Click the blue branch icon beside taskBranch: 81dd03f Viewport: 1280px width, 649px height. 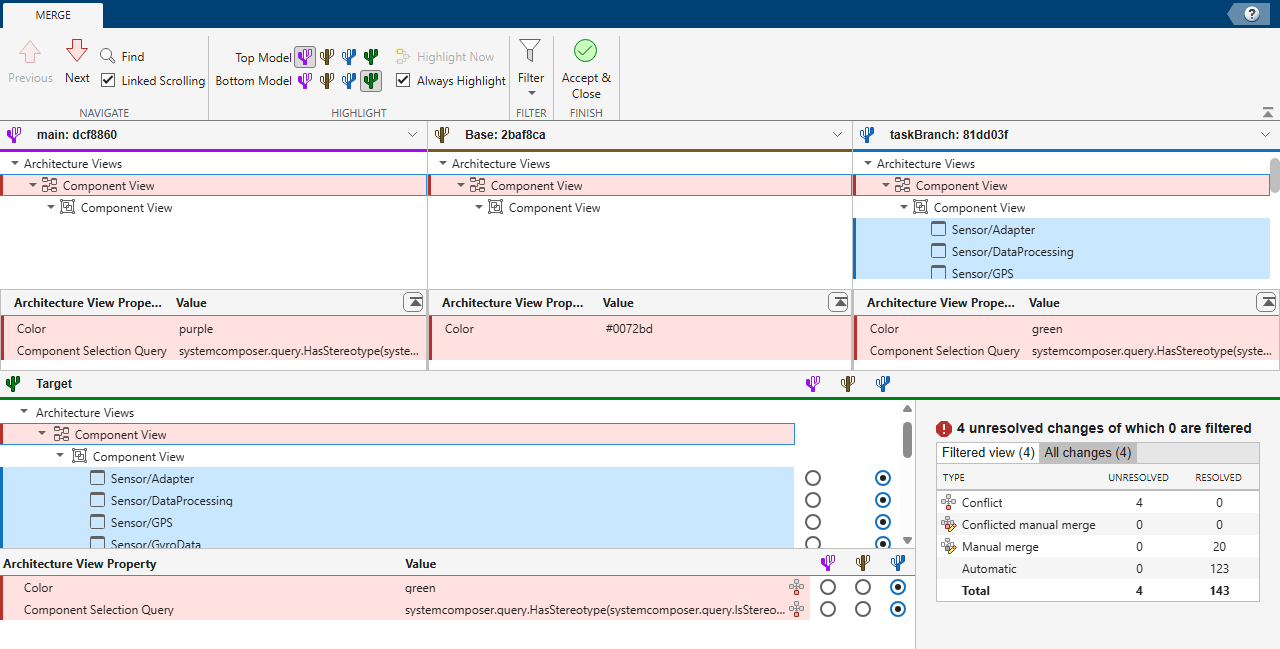tap(867, 134)
